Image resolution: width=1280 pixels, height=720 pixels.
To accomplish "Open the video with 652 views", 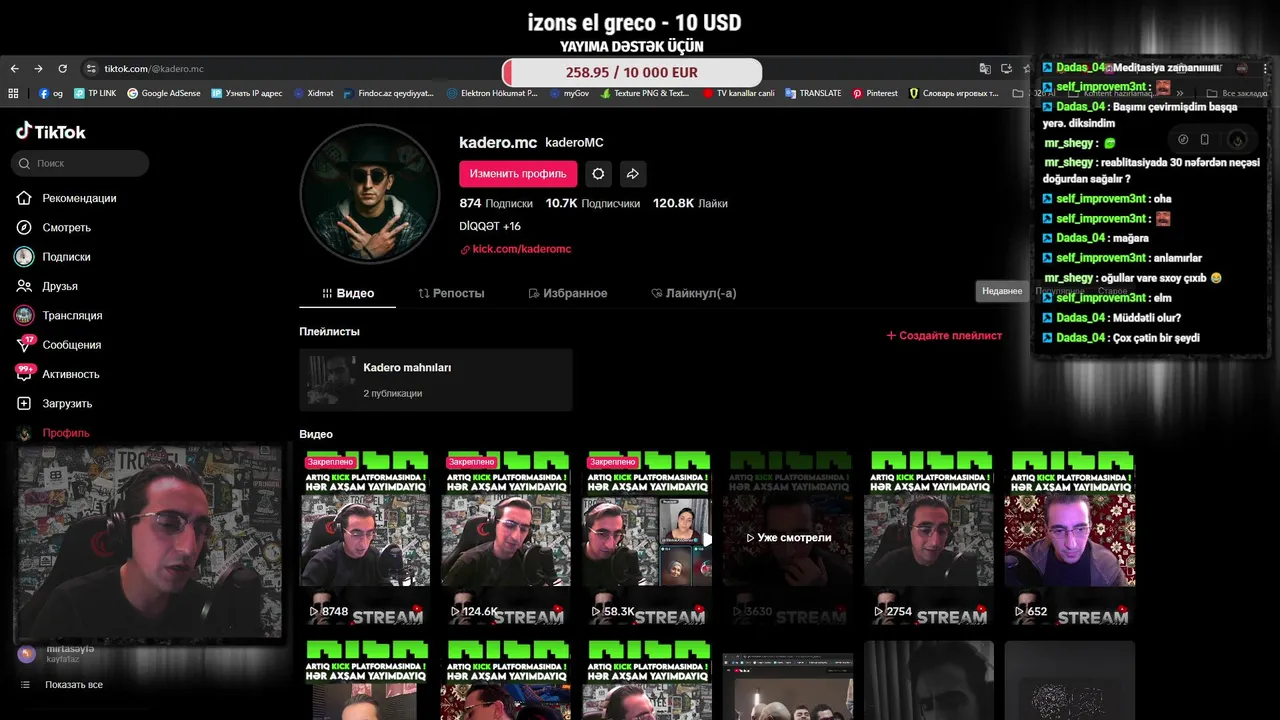I will pyautogui.click(x=1070, y=537).
